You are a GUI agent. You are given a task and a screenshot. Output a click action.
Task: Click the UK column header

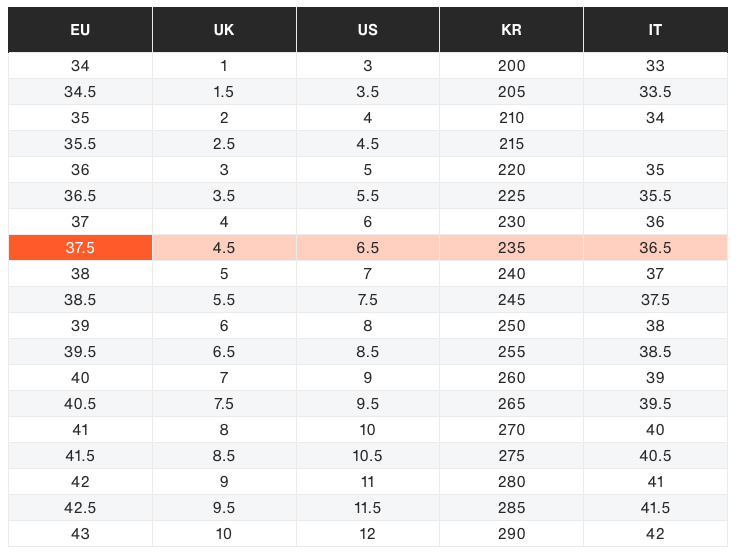[224, 30]
